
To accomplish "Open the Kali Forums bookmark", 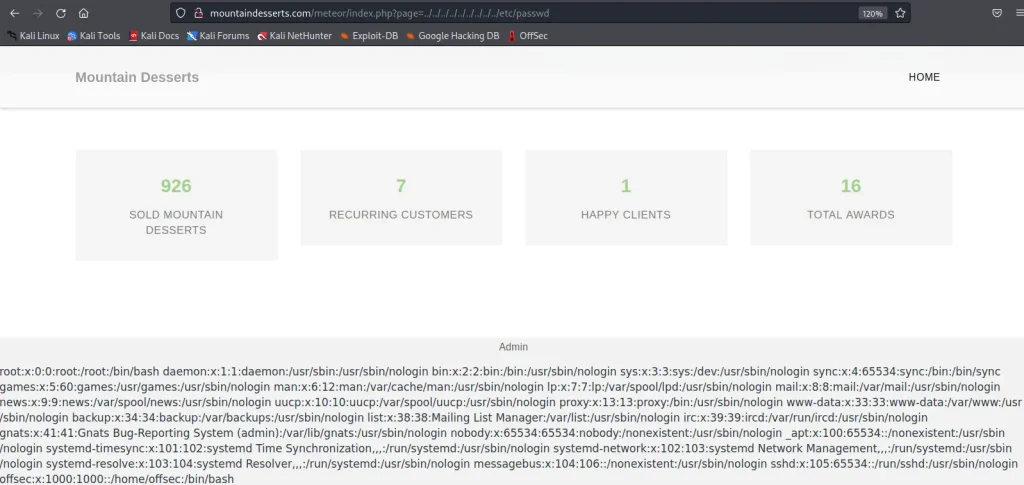I will coord(218,36).
